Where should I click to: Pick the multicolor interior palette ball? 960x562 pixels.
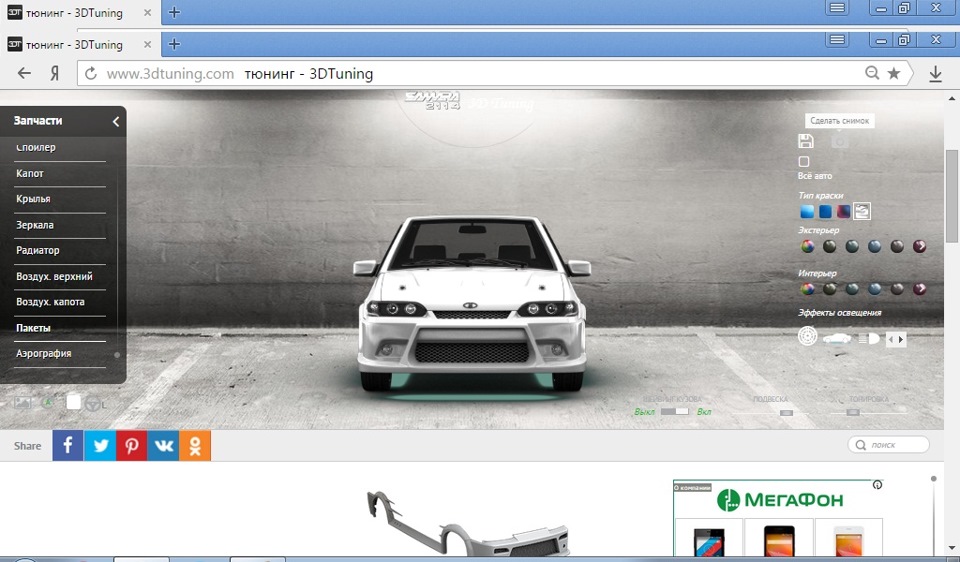coord(808,289)
